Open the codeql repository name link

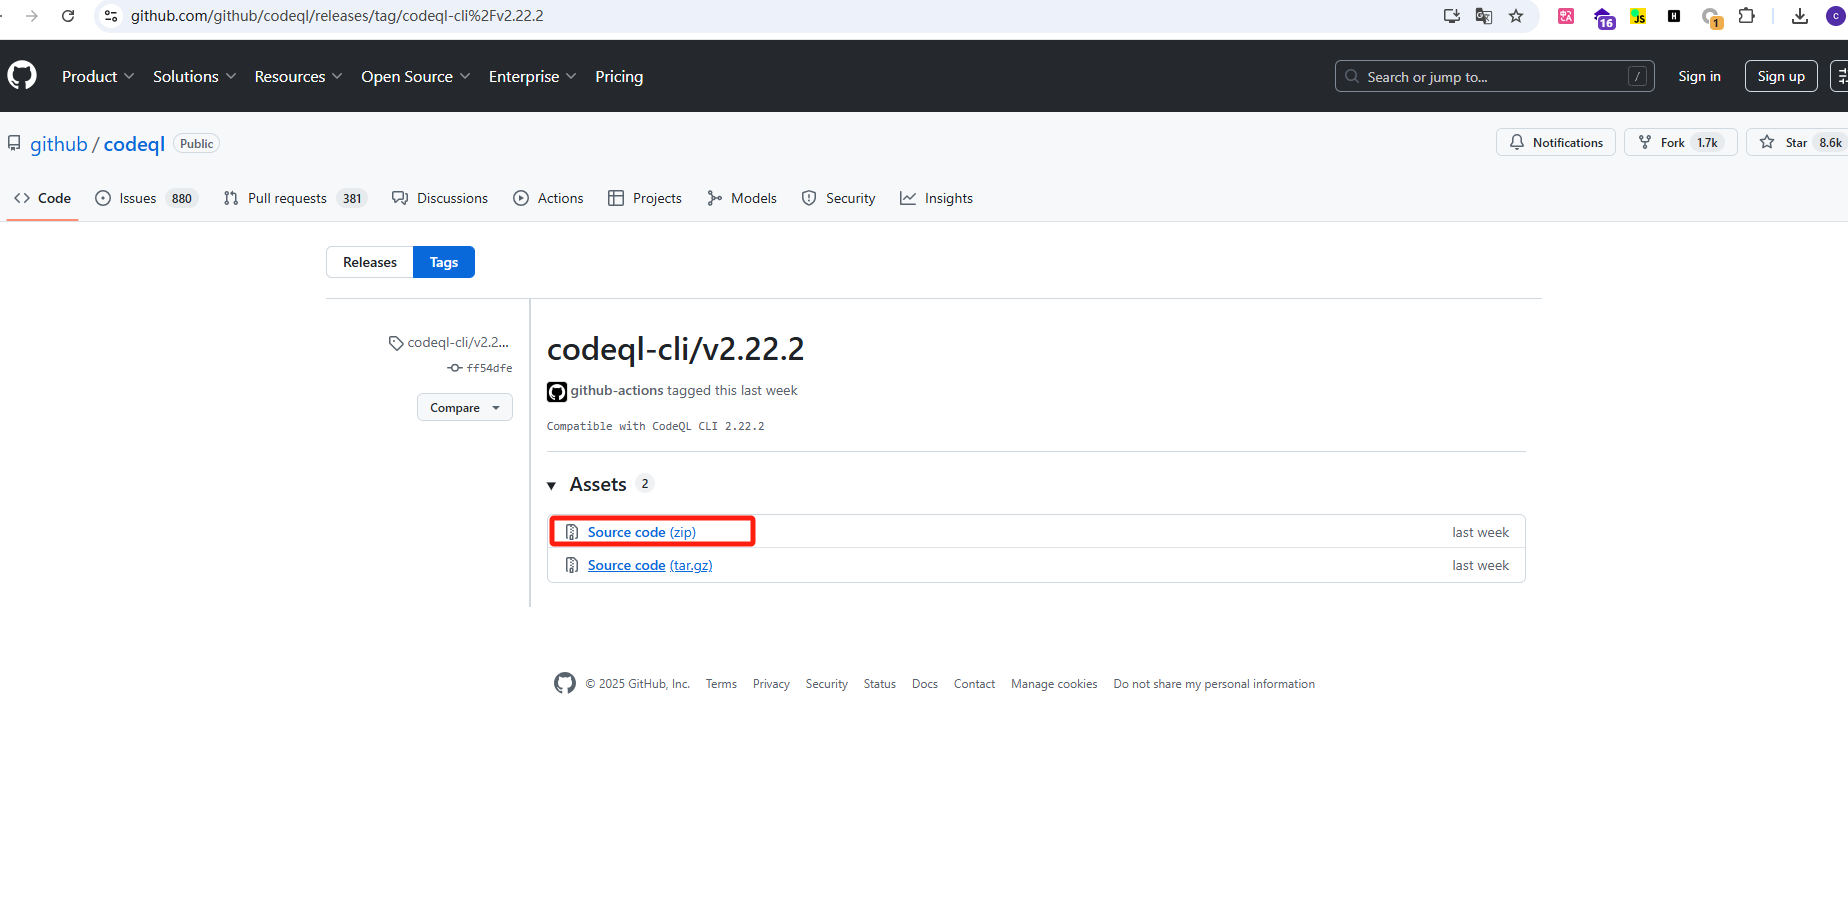(134, 144)
